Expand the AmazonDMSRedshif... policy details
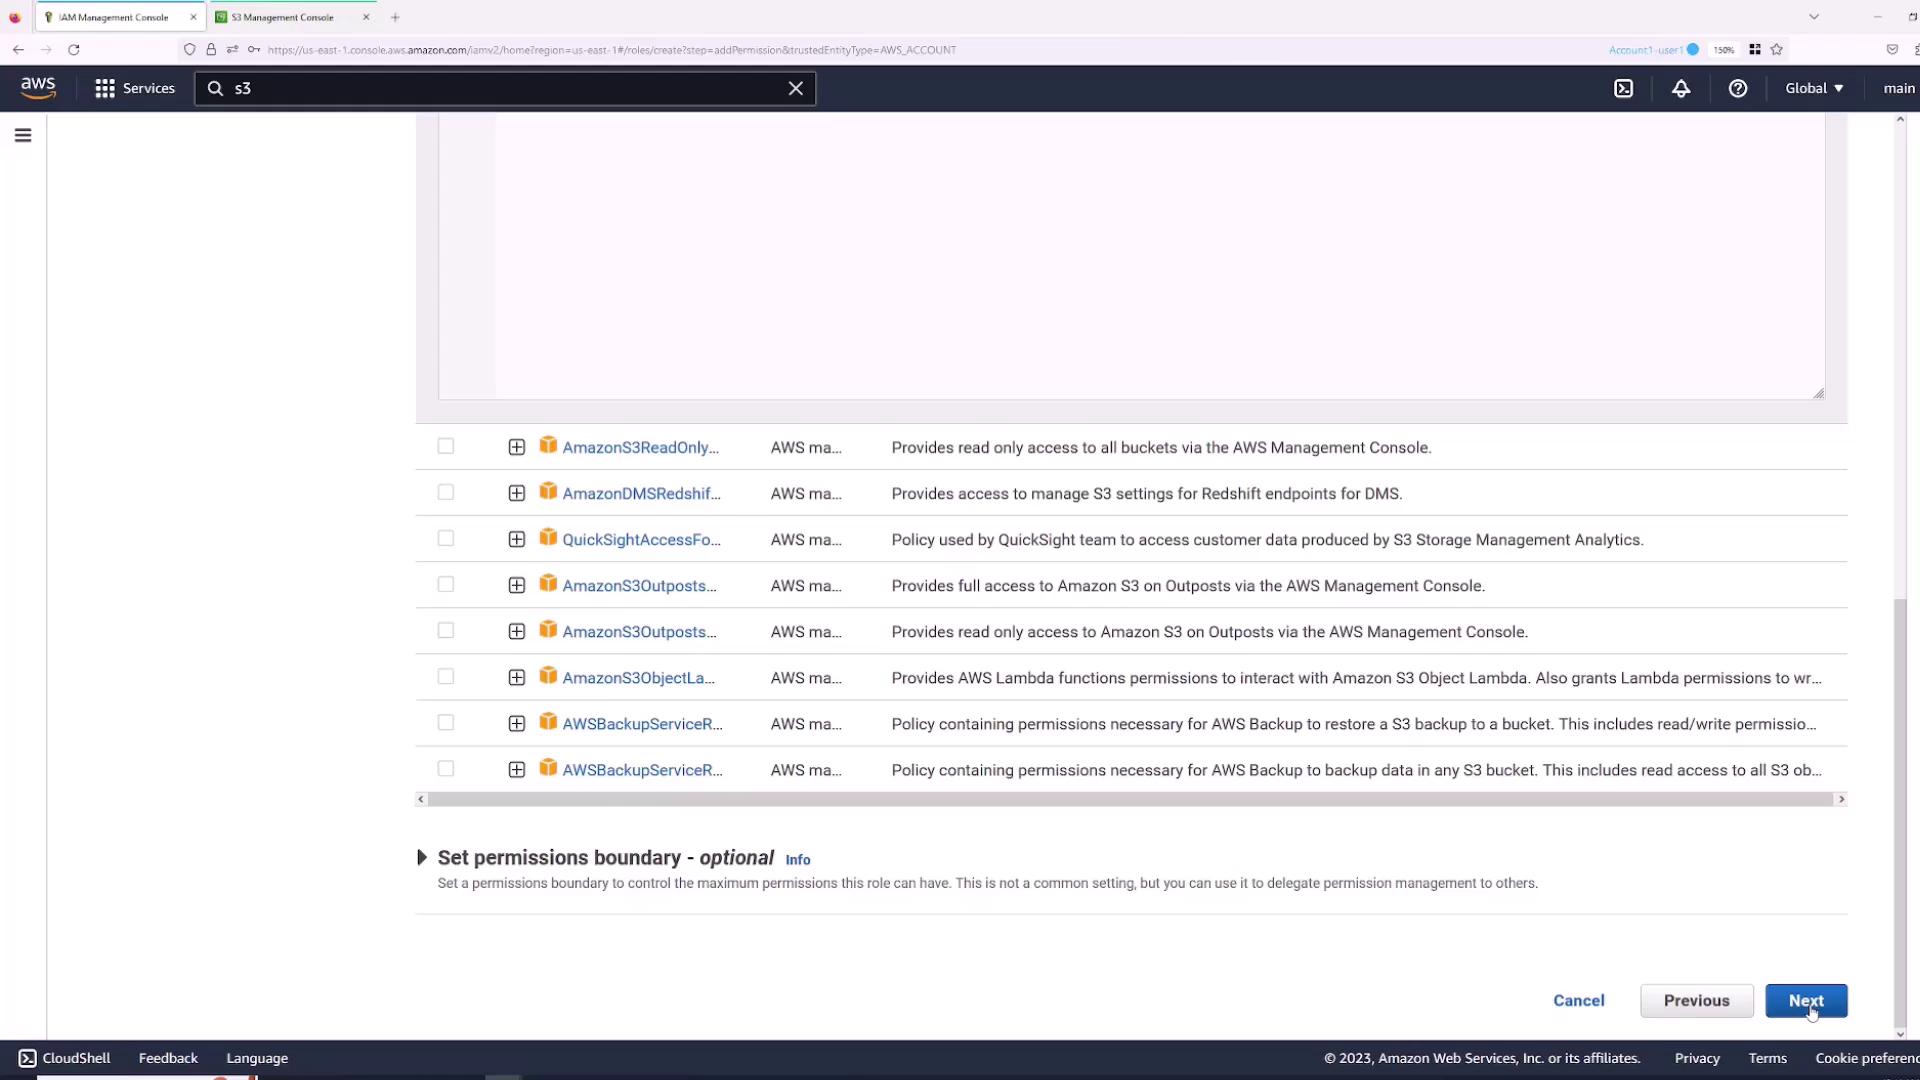1920x1080 pixels. [x=516, y=493]
